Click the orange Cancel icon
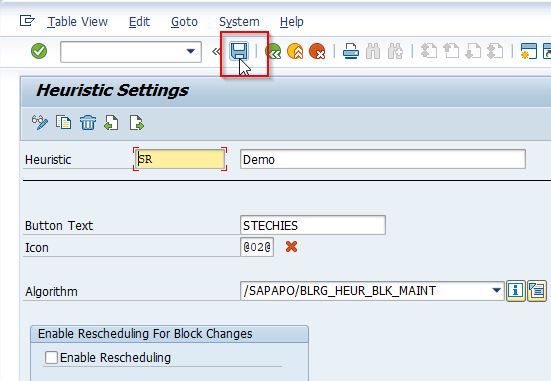 pos(317,51)
